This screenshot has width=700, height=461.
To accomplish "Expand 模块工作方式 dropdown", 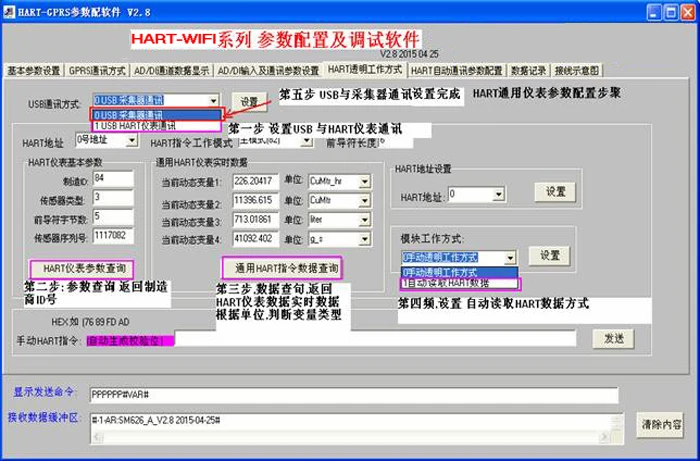I will [x=510, y=257].
